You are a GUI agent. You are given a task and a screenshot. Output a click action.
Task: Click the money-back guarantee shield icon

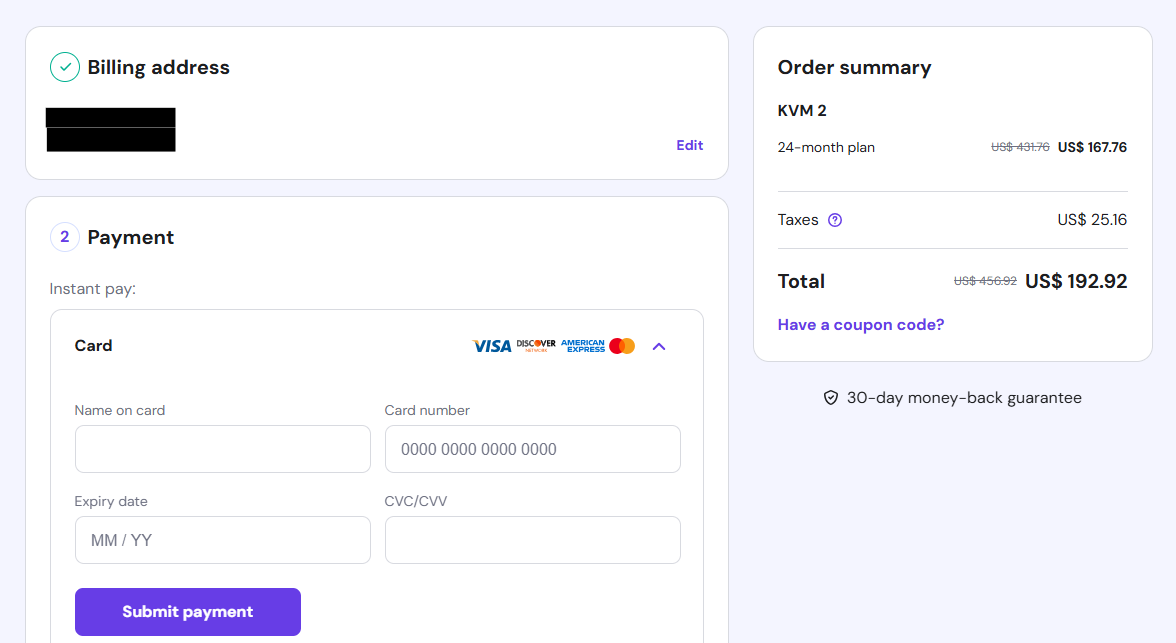click(831, 398)
